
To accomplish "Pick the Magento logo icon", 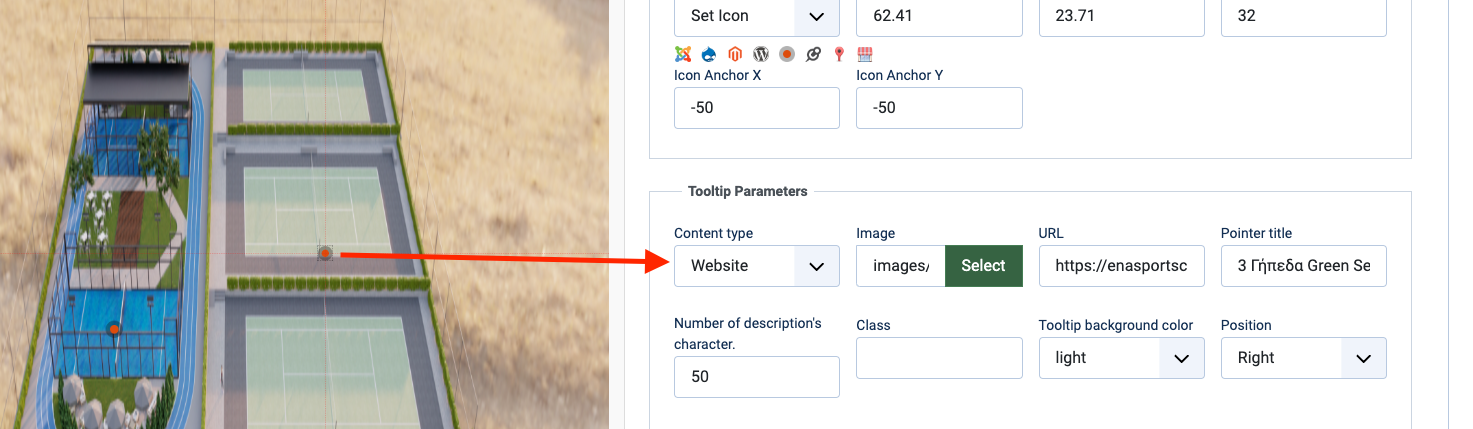I will click(x=735, y=54).
